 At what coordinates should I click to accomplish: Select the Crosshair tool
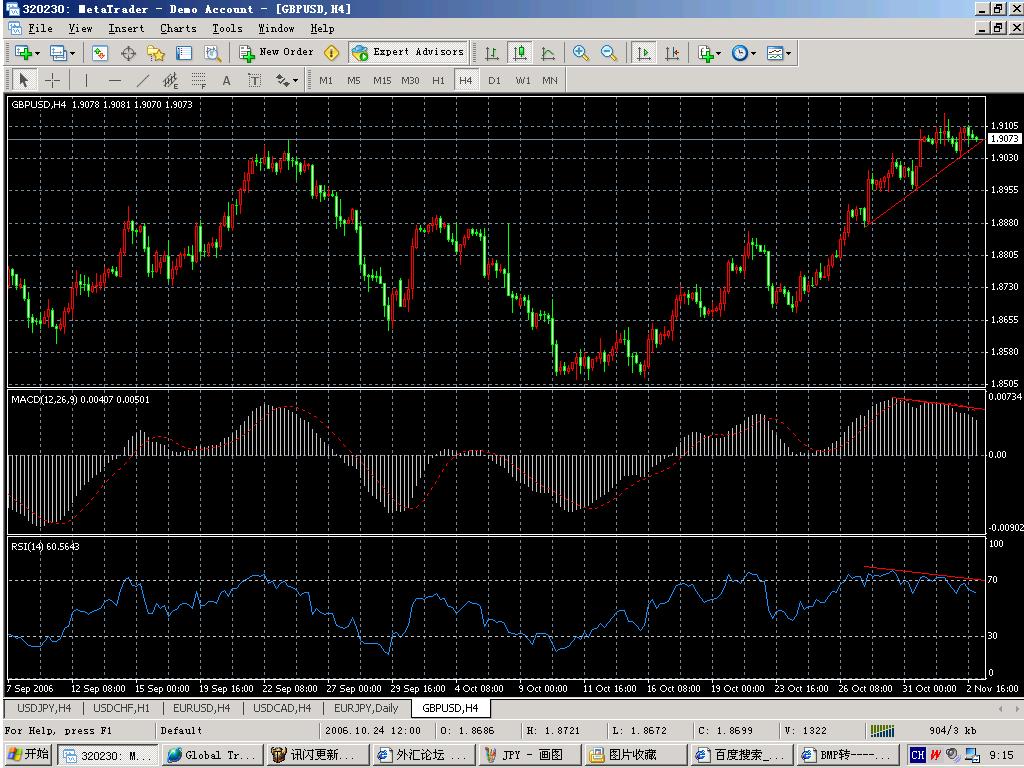pyautogui.click(x=53, y=80)
